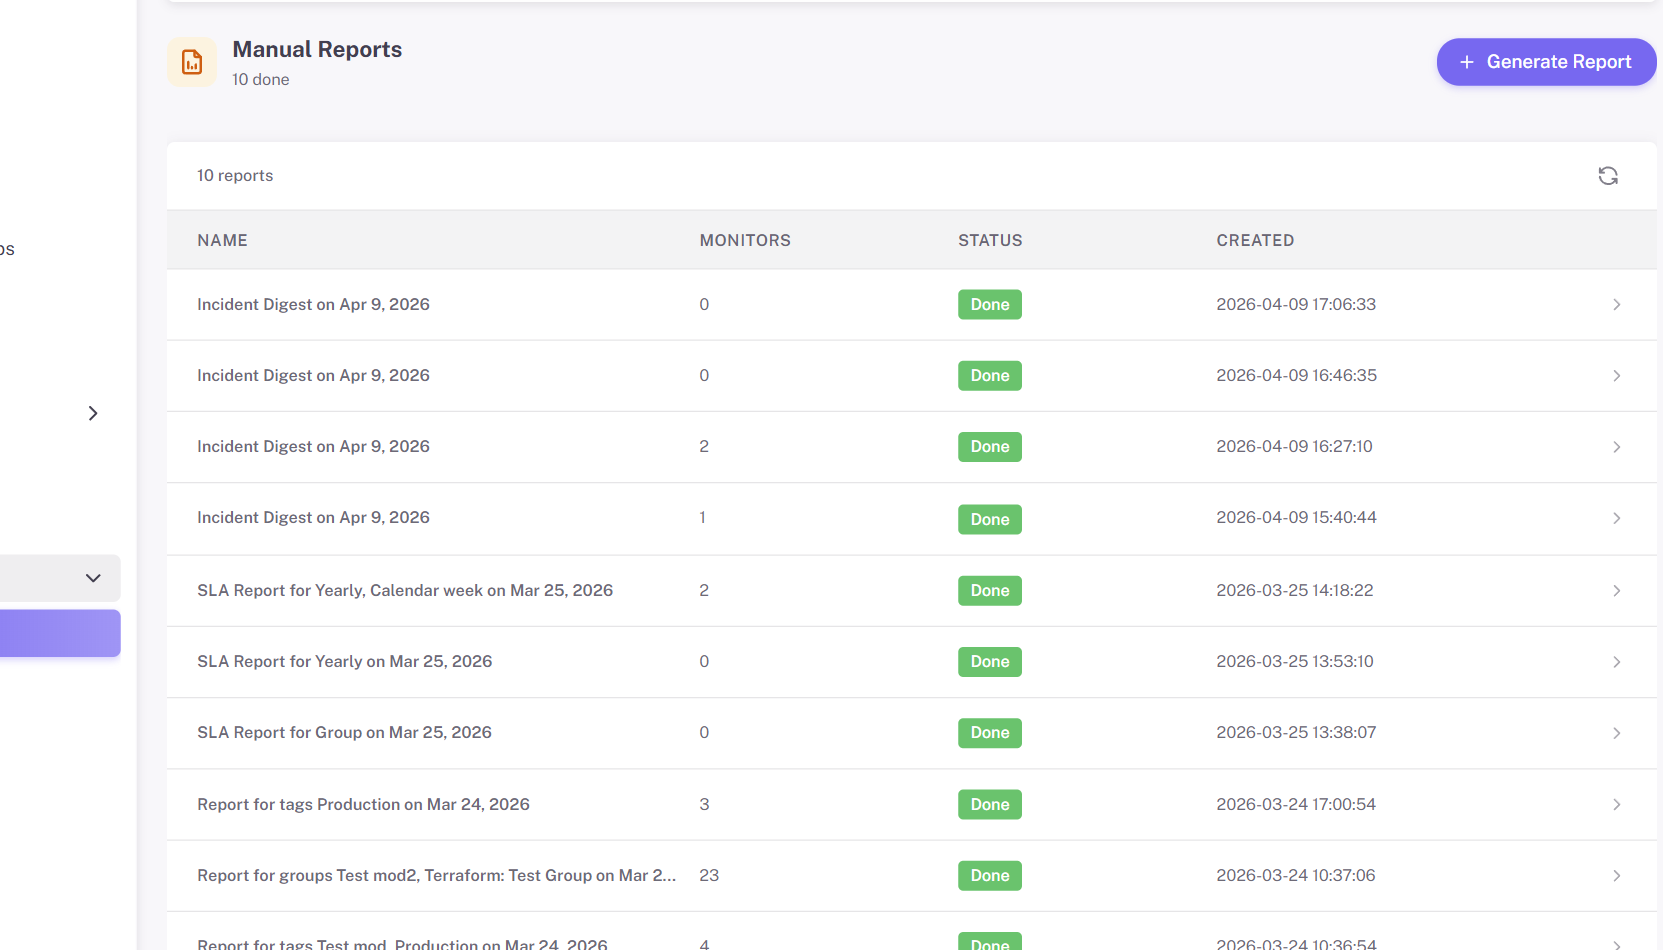Screen dimensions: 1663x950
Task: Click the CREATED column header
Action: pos(1255,240)
